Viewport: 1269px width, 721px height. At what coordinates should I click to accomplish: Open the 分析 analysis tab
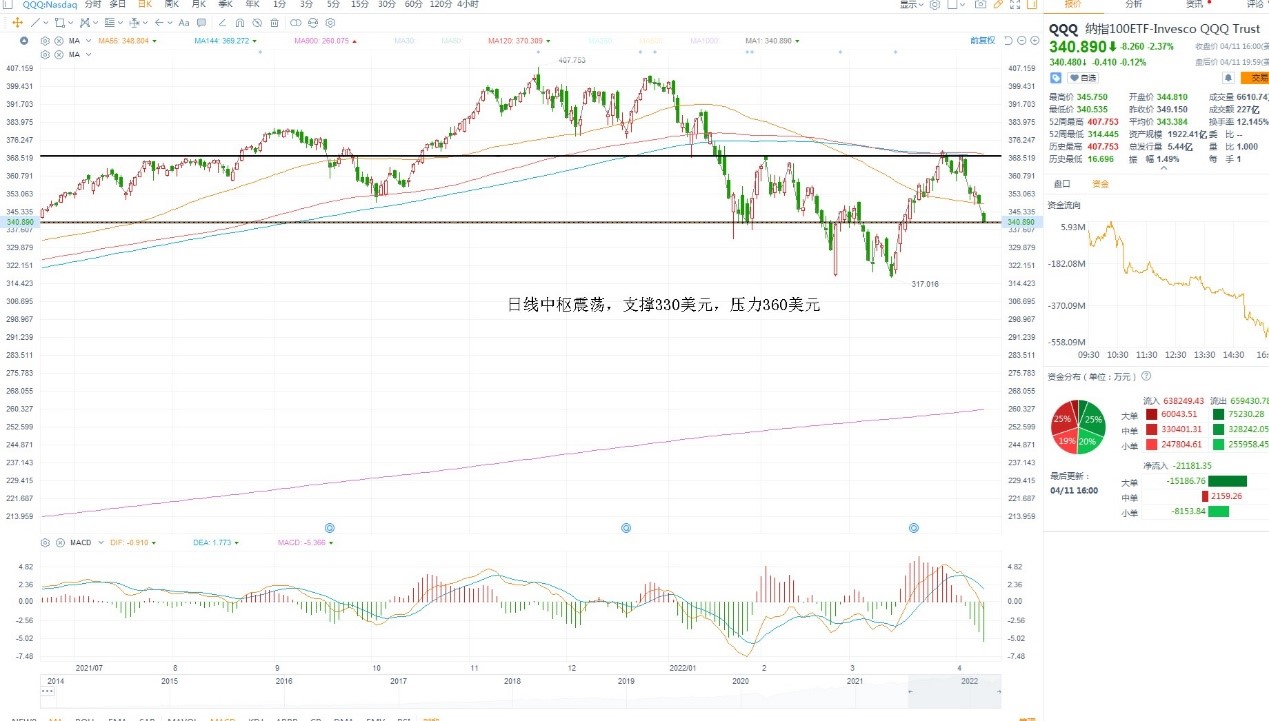coord(1133,5)
